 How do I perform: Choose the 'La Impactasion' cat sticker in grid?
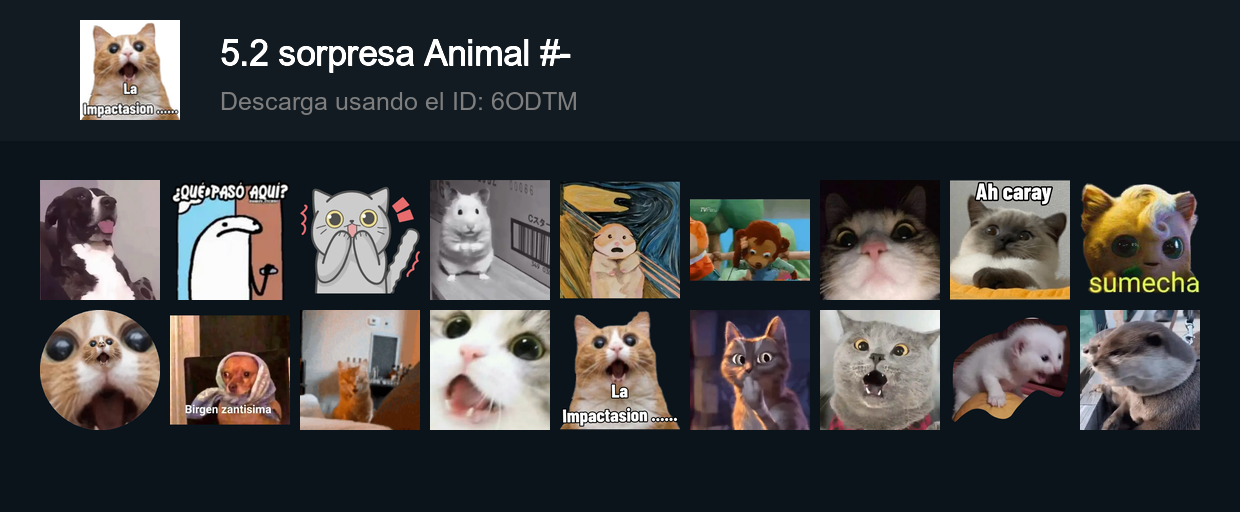pos(620,370)
